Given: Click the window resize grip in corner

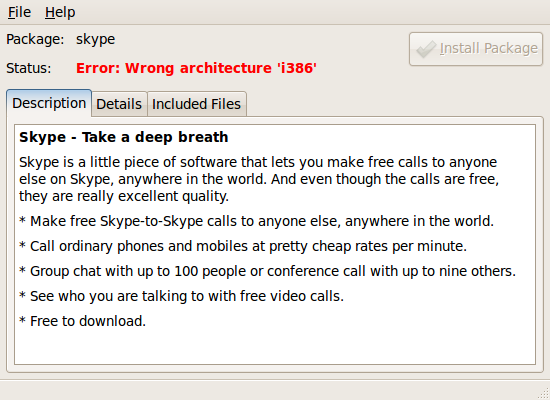Looking at the screenshot, I should [x=543, y=393].
